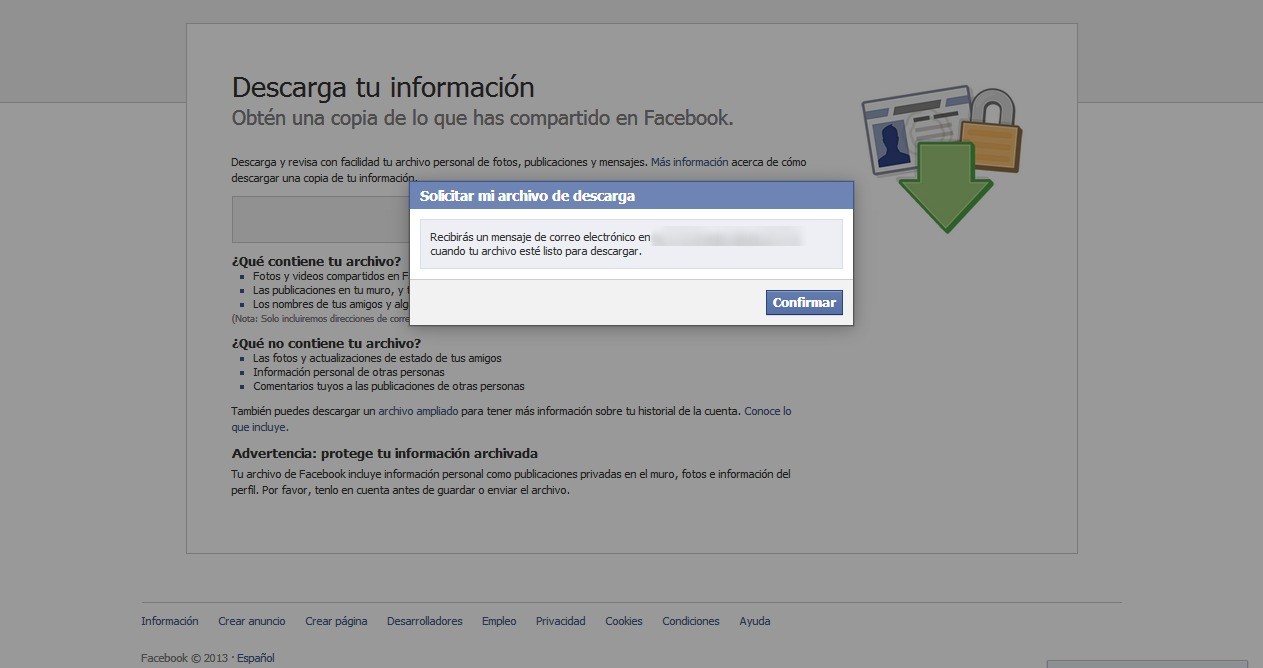
Task: Click 'Comentarios tuyos a las publicaciones de otras personas'
Action: tap(389, 386)
